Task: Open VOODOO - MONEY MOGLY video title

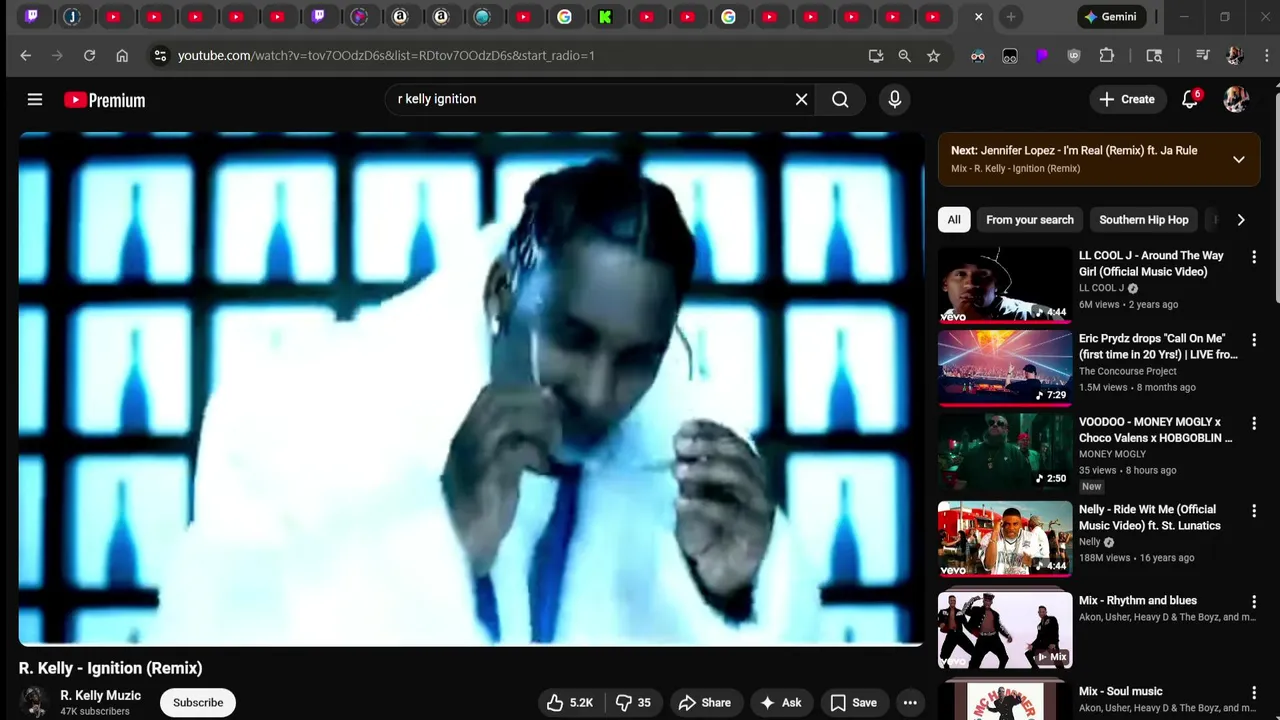Action: point(1156,430)
